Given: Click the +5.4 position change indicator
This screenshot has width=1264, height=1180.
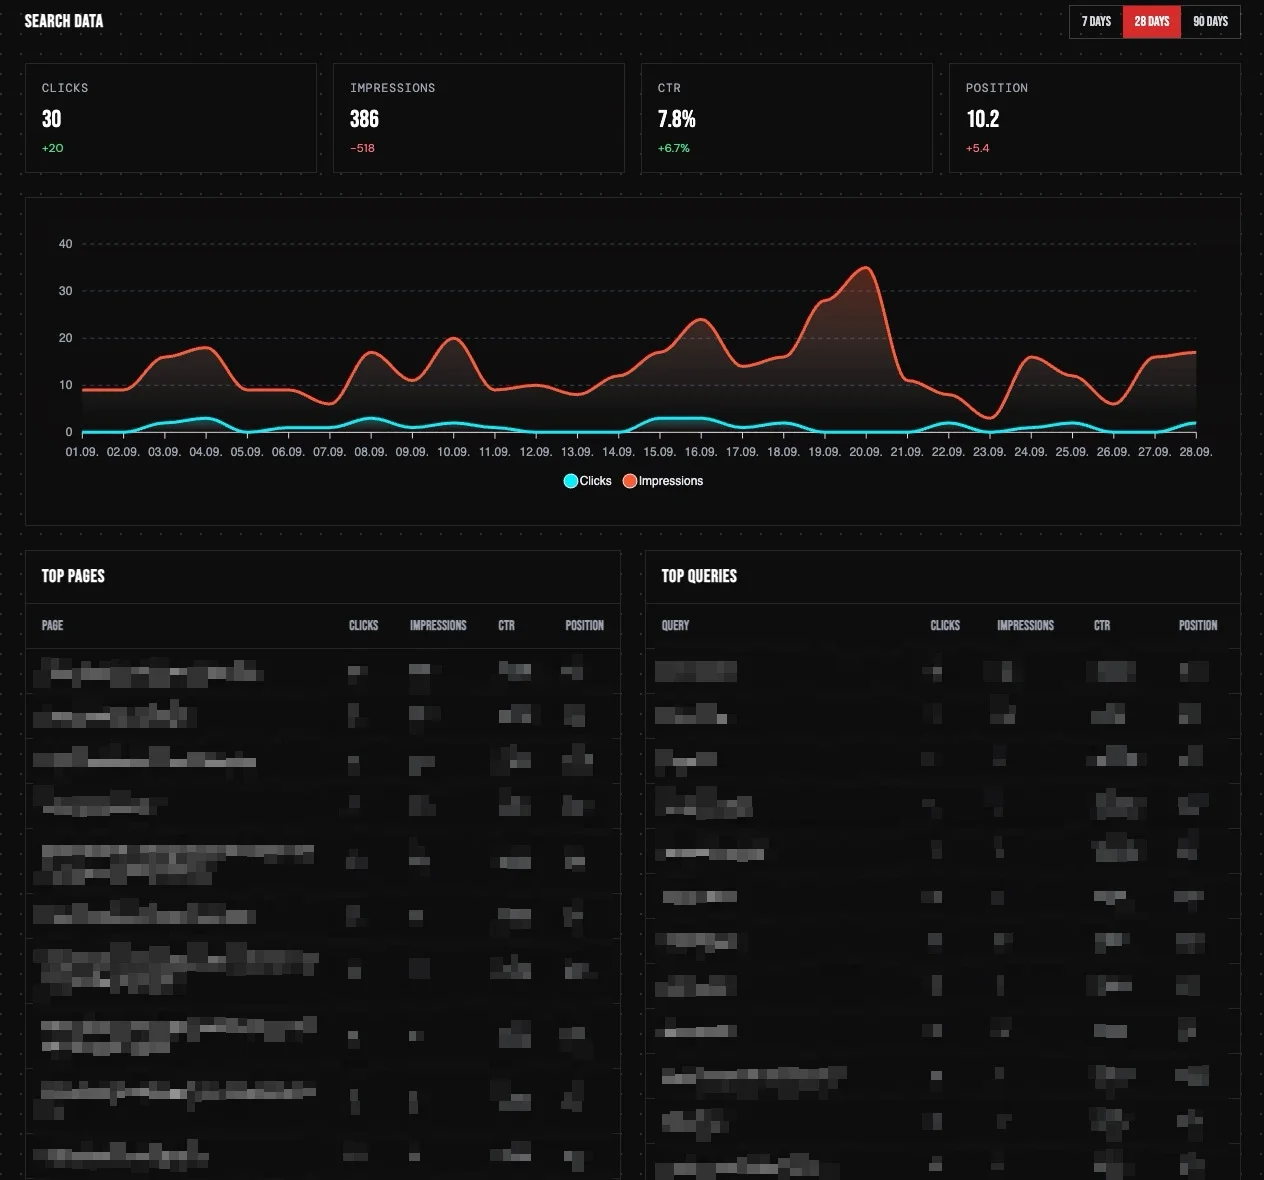Looking at the screenshot, I should [977, 148].
